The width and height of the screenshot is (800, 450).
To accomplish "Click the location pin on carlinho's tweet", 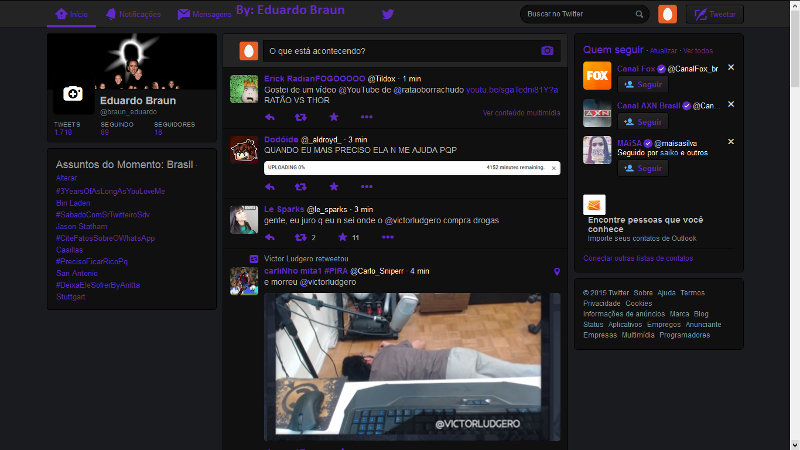I will [557, 271].
